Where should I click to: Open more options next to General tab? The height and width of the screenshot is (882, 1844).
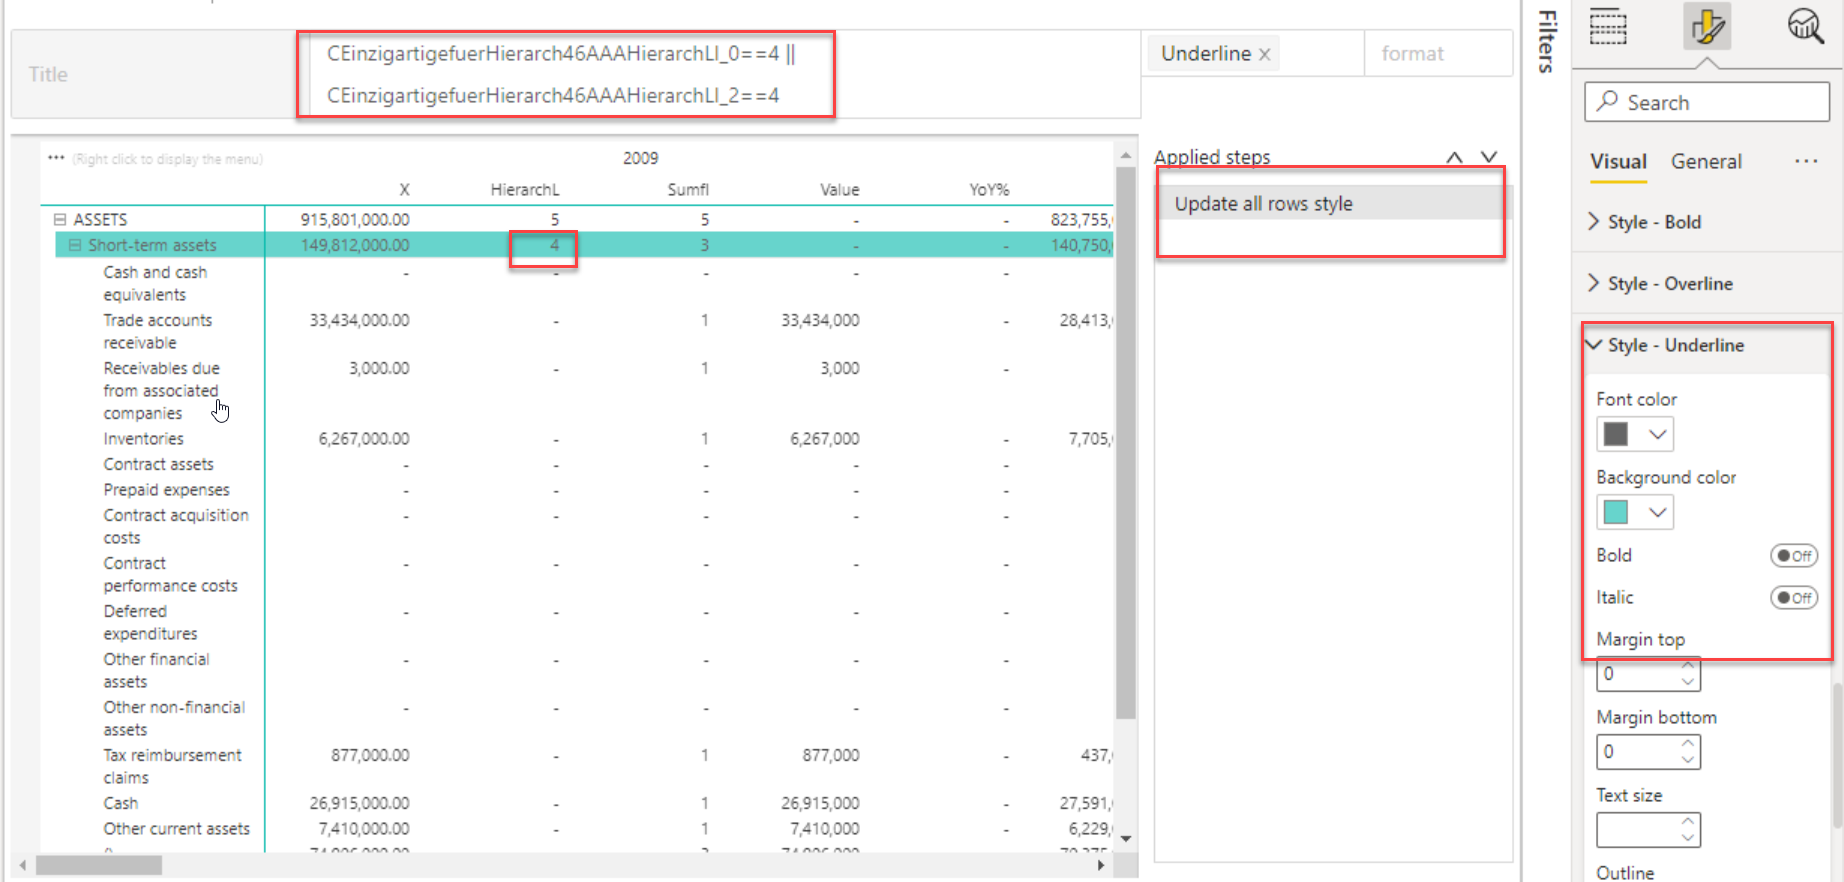point(1806,162)
